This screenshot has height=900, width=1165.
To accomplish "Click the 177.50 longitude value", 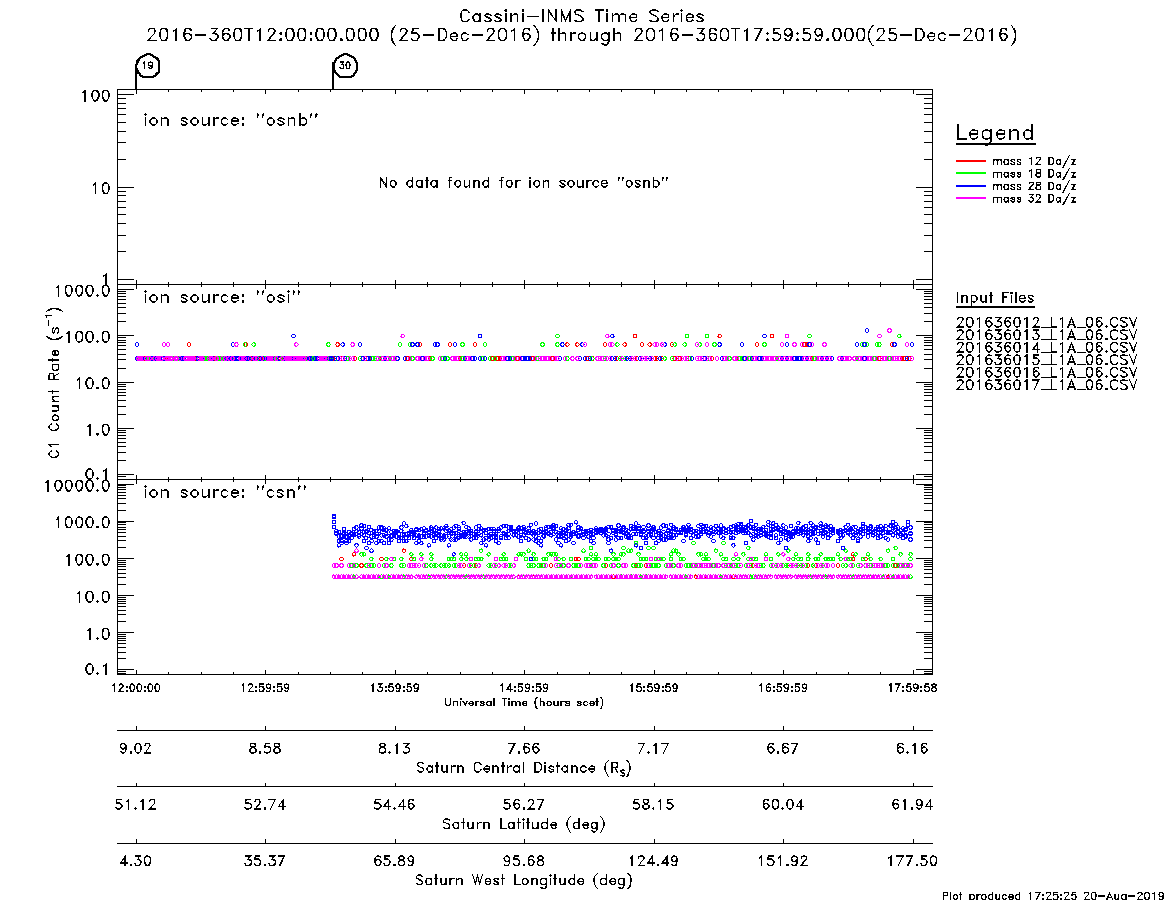I will [x=912, y=861].
